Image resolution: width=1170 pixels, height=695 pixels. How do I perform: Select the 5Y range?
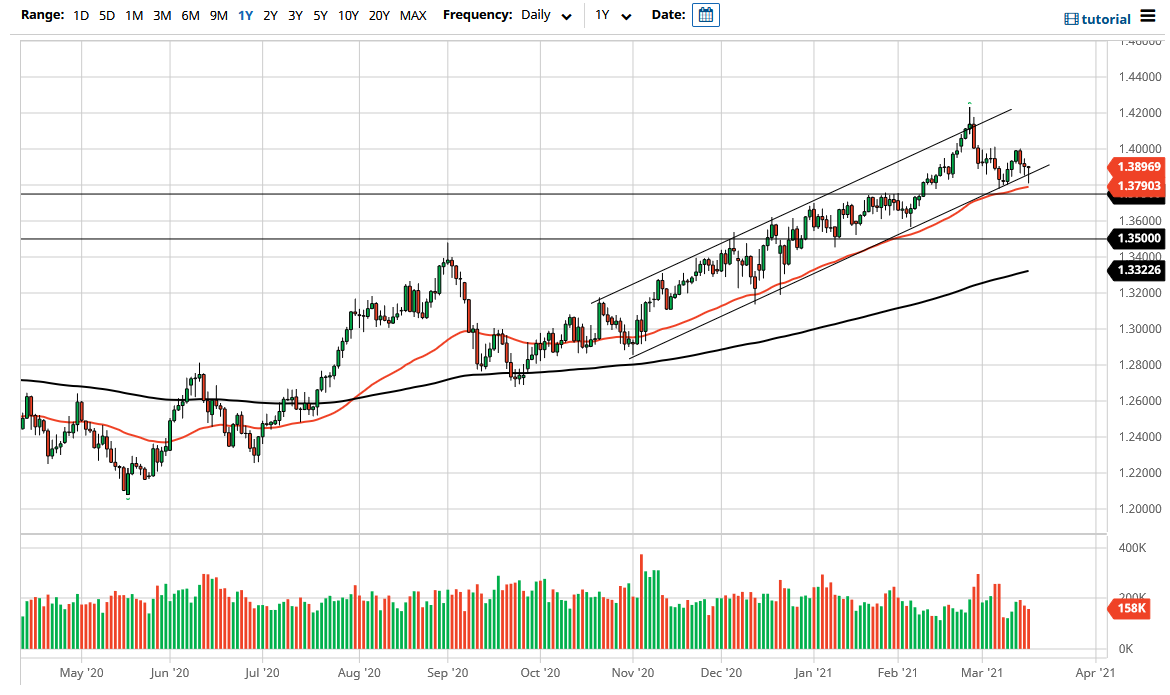point(321,15)
